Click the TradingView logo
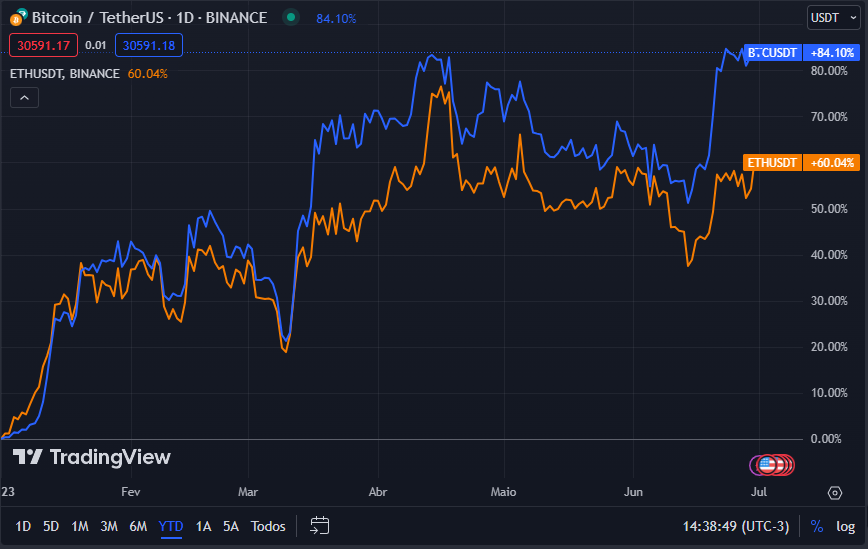 pyautogui.click(x=92, y=457)
